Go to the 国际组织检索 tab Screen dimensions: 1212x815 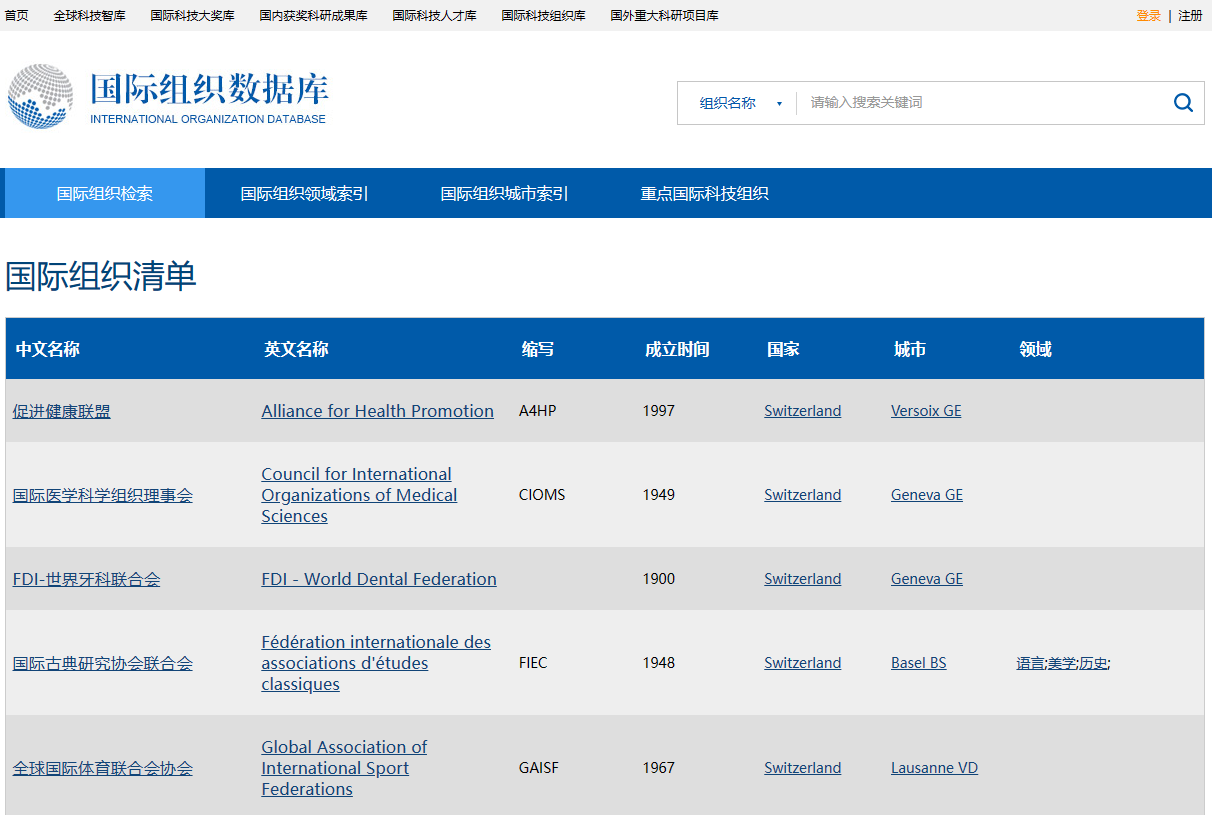click(105, 194)
